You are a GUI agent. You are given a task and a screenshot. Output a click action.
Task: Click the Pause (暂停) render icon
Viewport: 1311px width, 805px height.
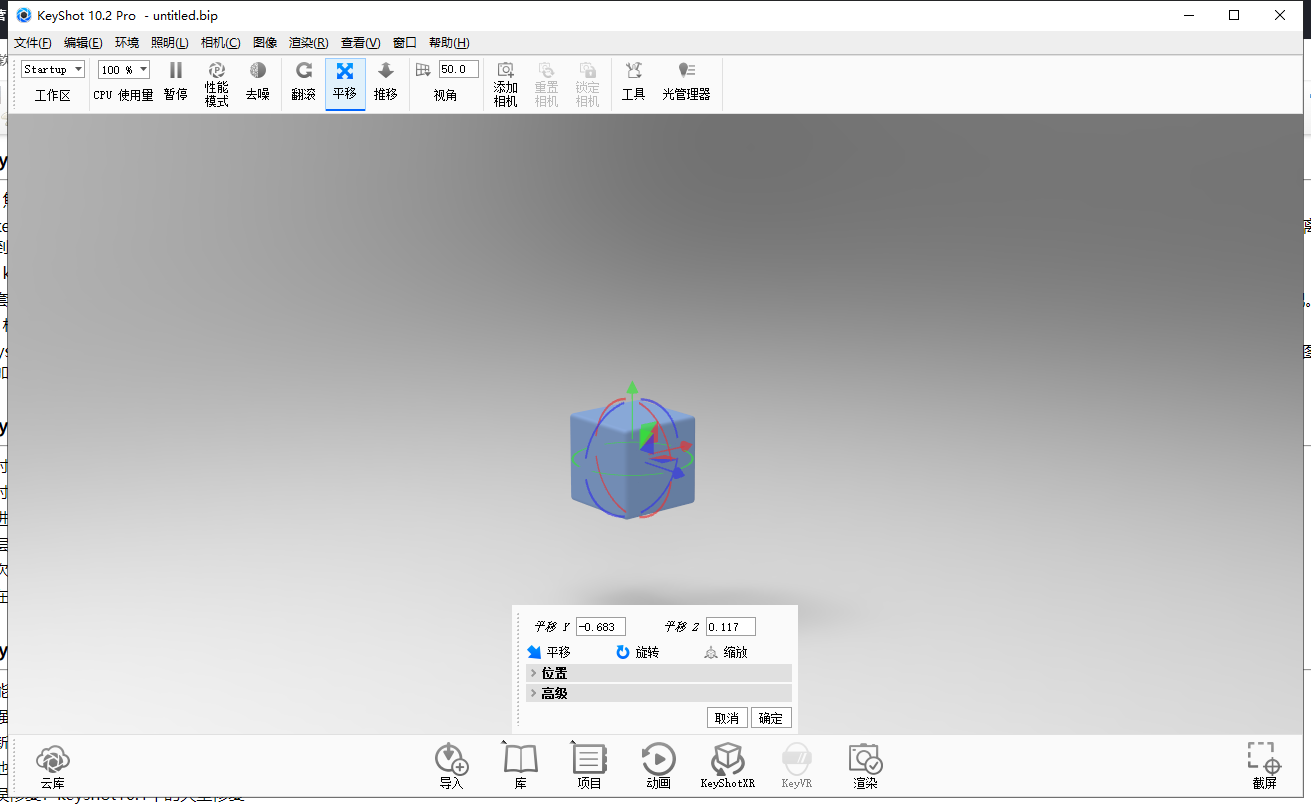[175, 70]
